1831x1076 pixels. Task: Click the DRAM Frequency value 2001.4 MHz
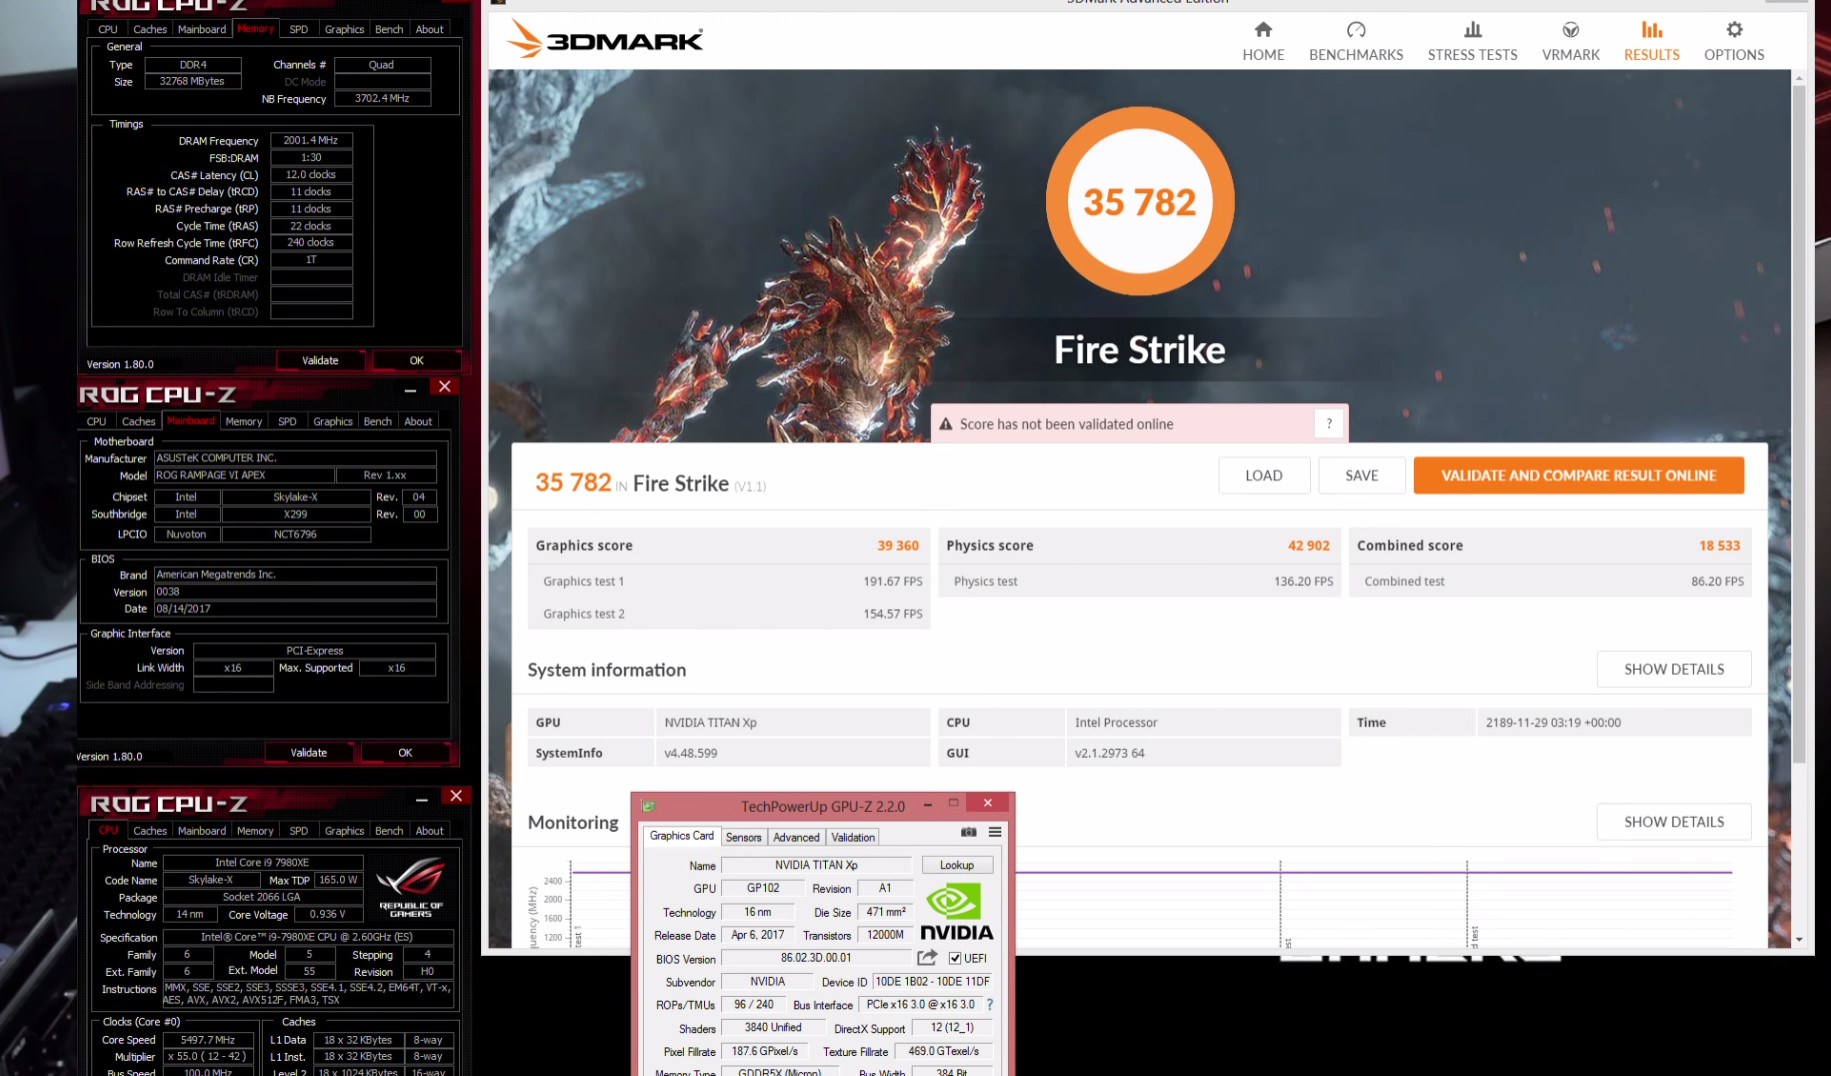(310, 141)
